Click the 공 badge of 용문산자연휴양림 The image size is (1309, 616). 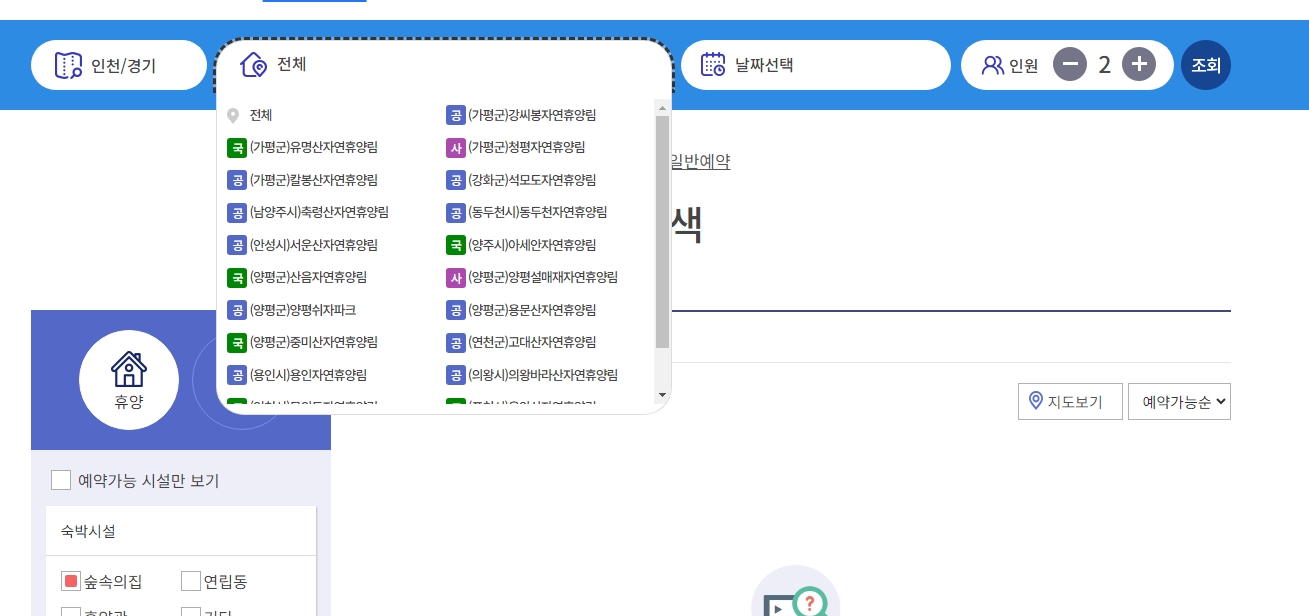pos(456,310)
